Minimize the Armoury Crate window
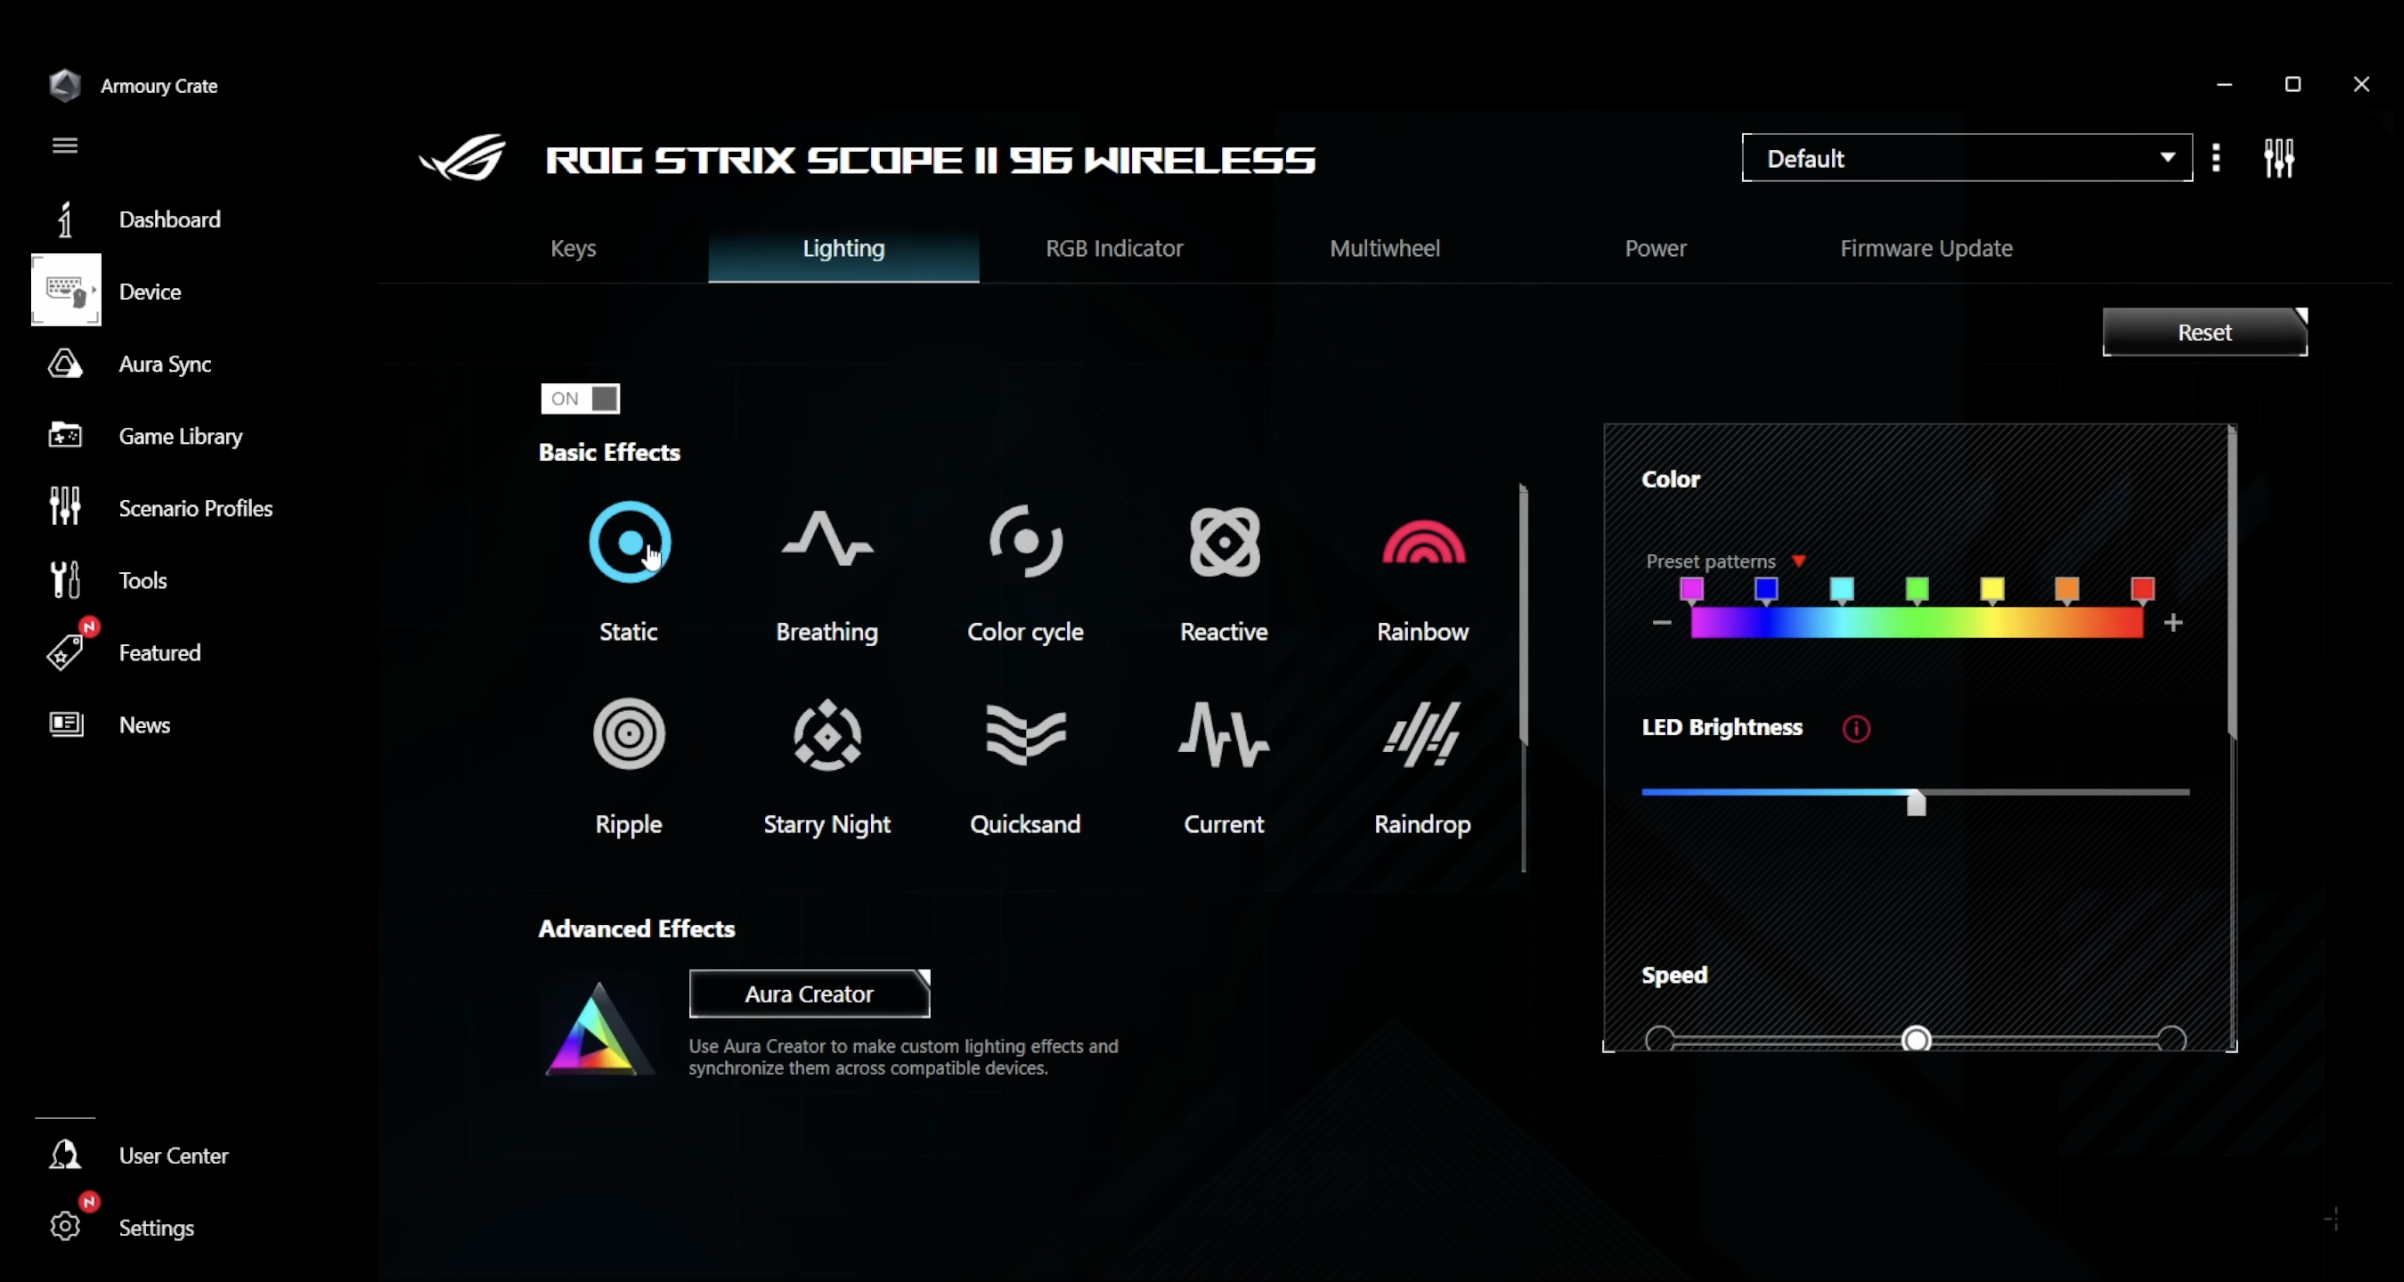This screenshot has width=2404, height=1282. tap(2224, 85)
